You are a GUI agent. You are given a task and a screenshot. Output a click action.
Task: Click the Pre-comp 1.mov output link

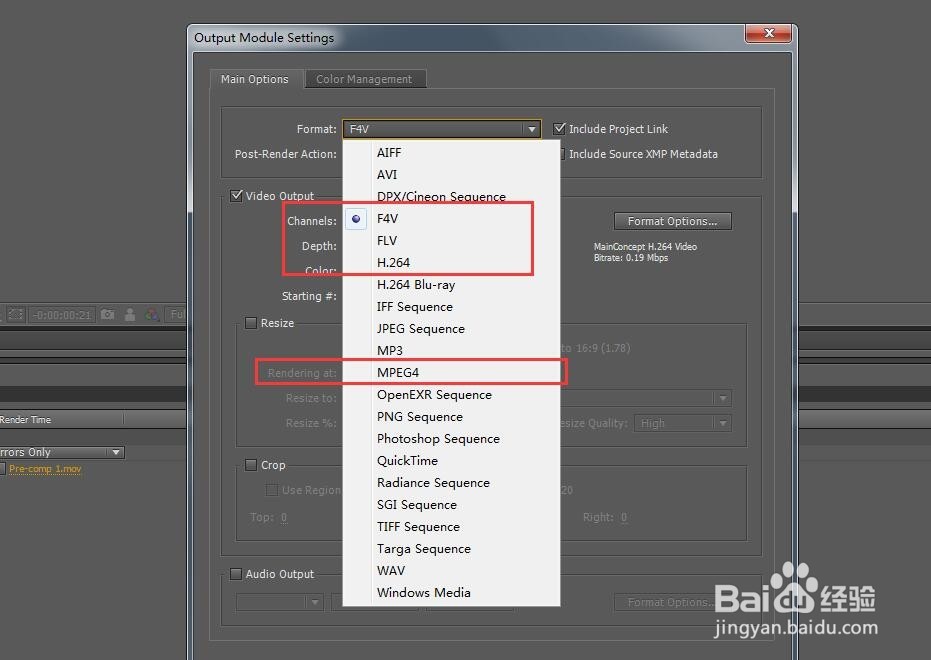pos(45,469)
